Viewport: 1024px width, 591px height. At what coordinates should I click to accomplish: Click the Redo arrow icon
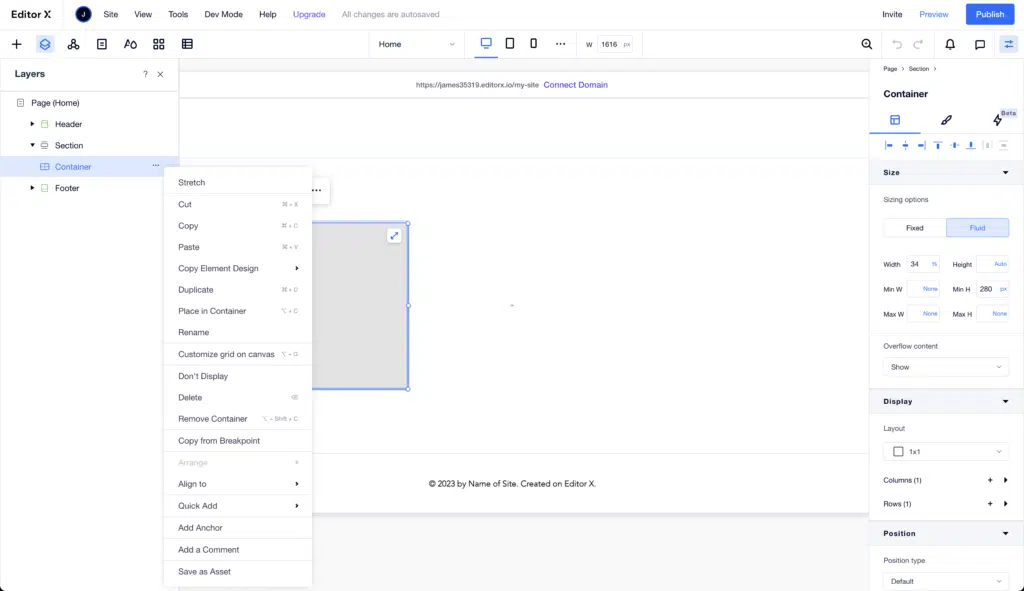point(918,44)
